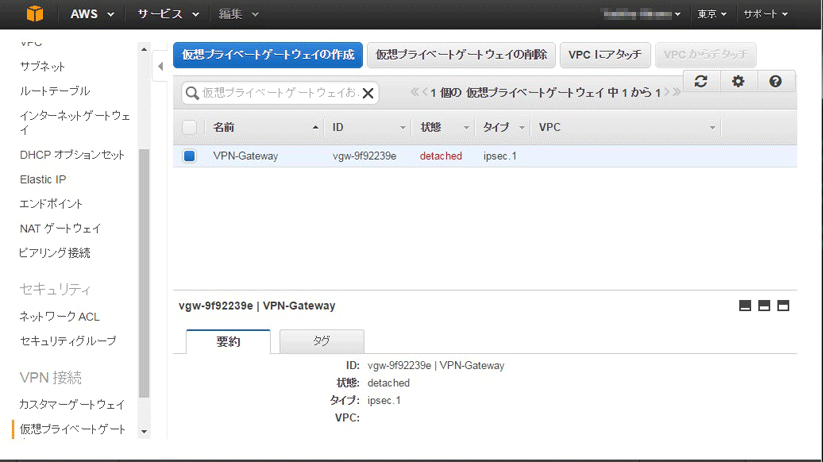Select the 要約 summary tab
823x462 pixels.
pos(228,341)
